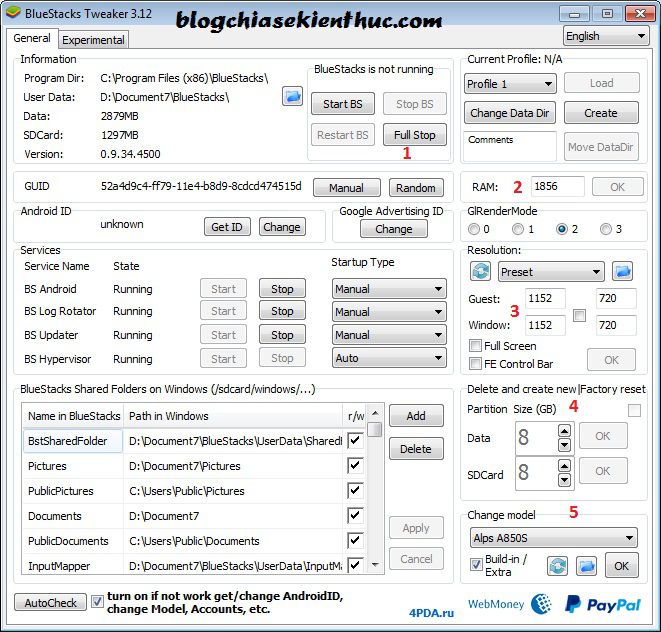Decrease the Data partition size stepper
The width and height of the screenshot is (661, 632).
(564, 445)
